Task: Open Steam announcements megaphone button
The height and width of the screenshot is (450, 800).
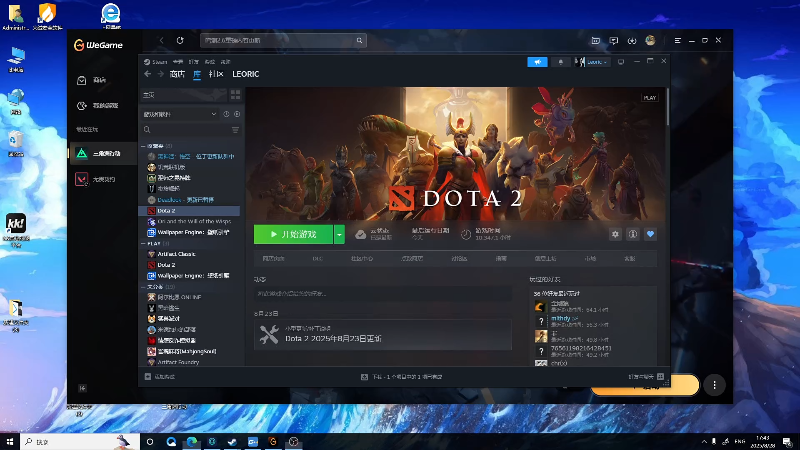Action: (x=537, y=62)
